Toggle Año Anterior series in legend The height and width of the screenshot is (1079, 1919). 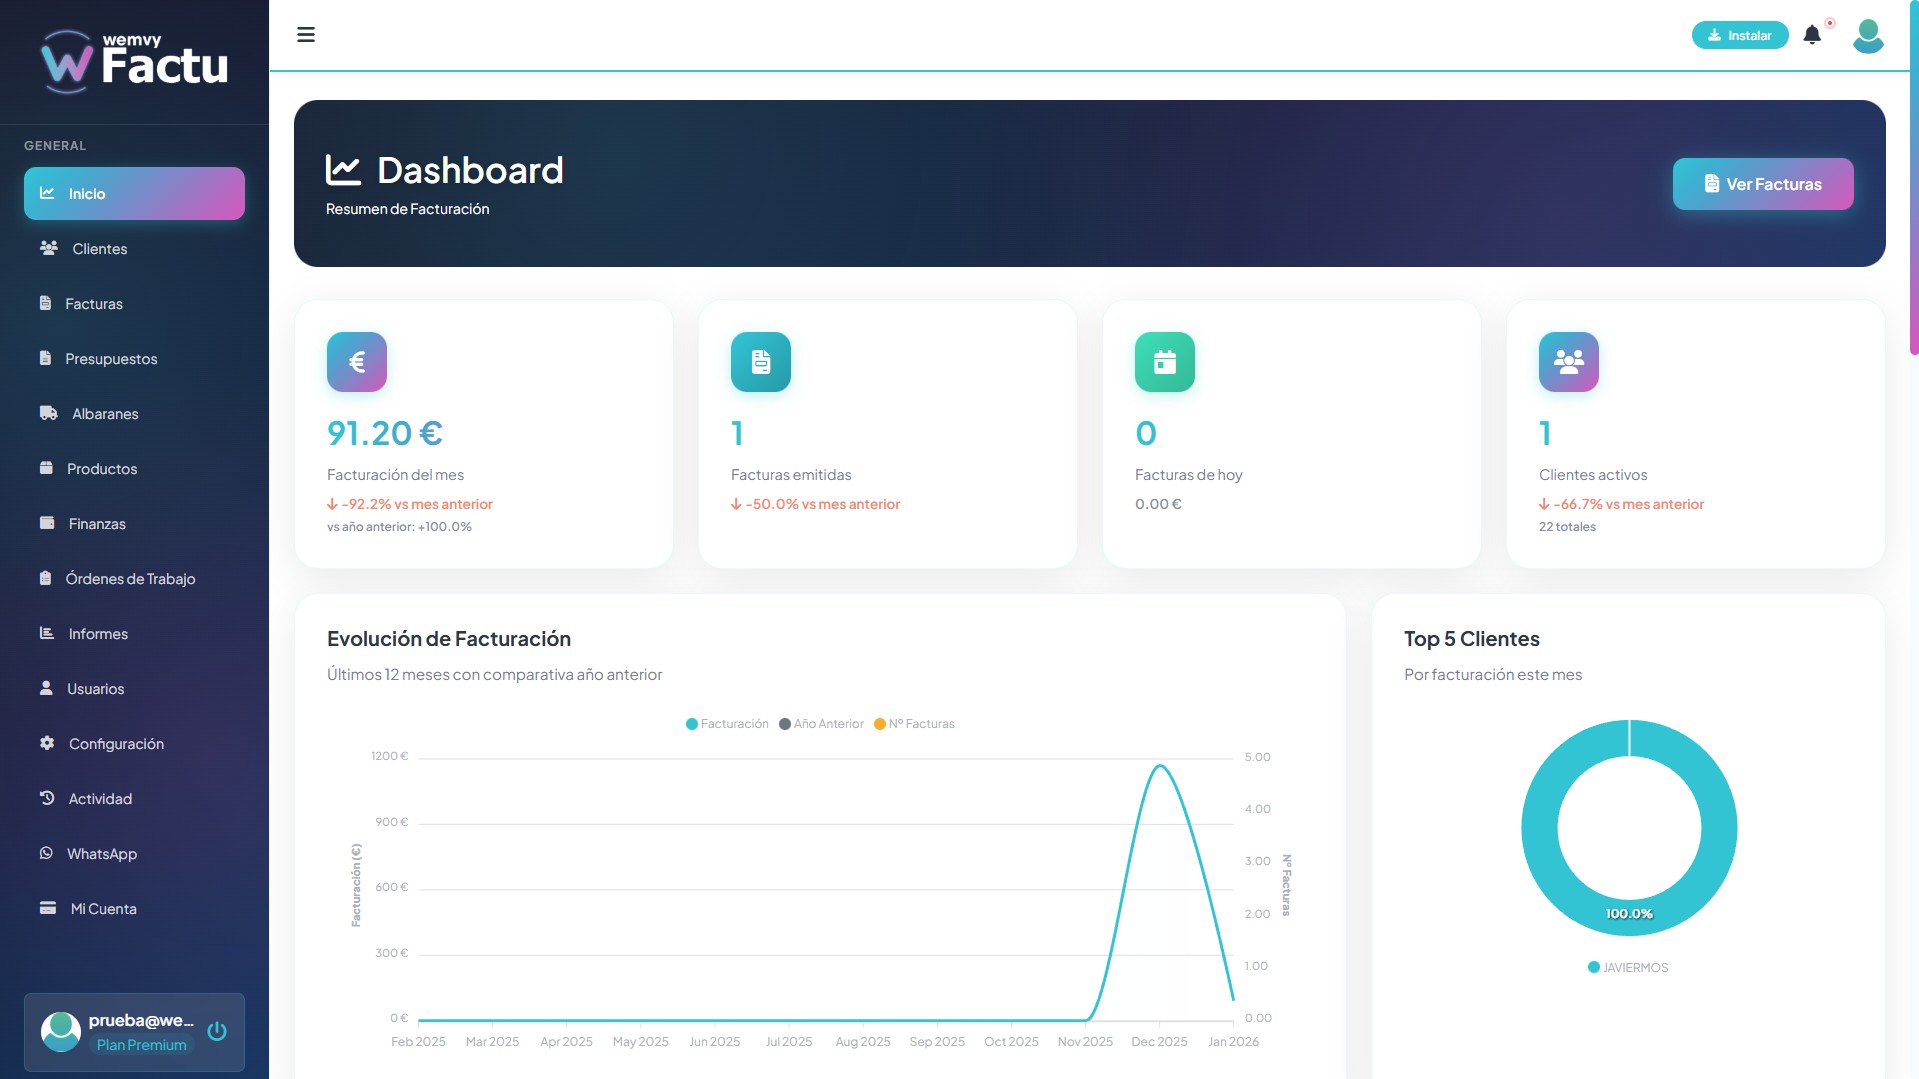click(x=821, y=724)
